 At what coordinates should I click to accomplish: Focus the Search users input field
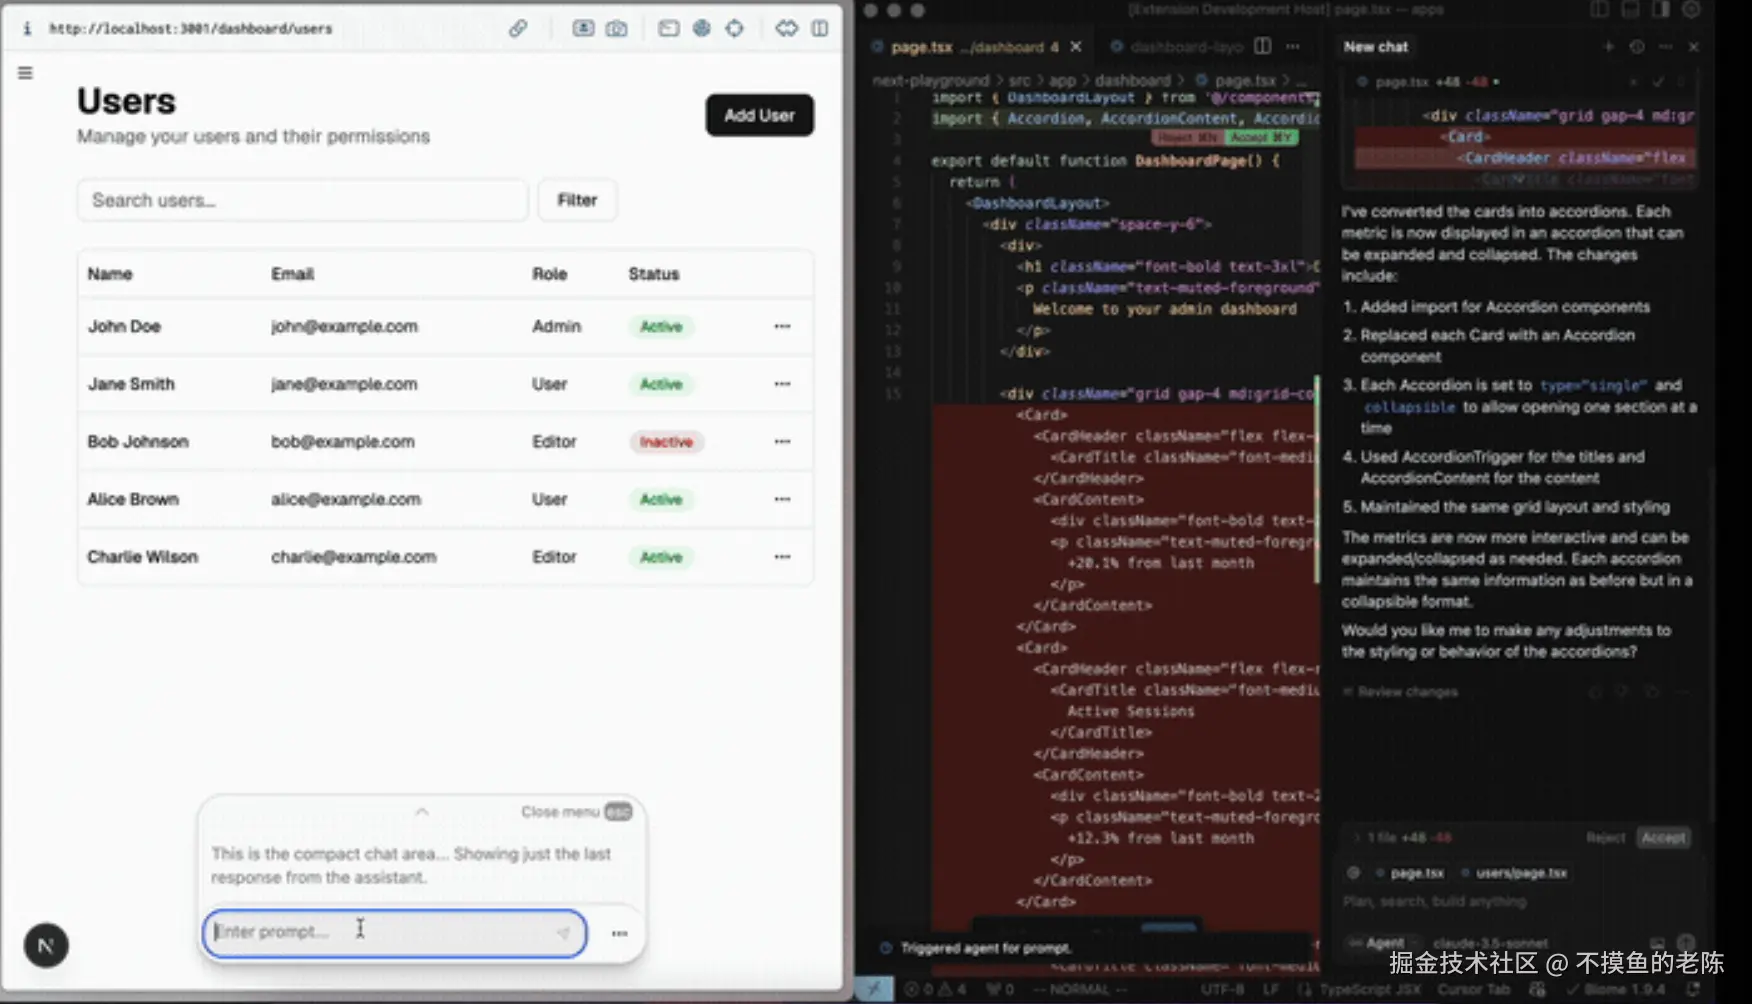point(302,200)
